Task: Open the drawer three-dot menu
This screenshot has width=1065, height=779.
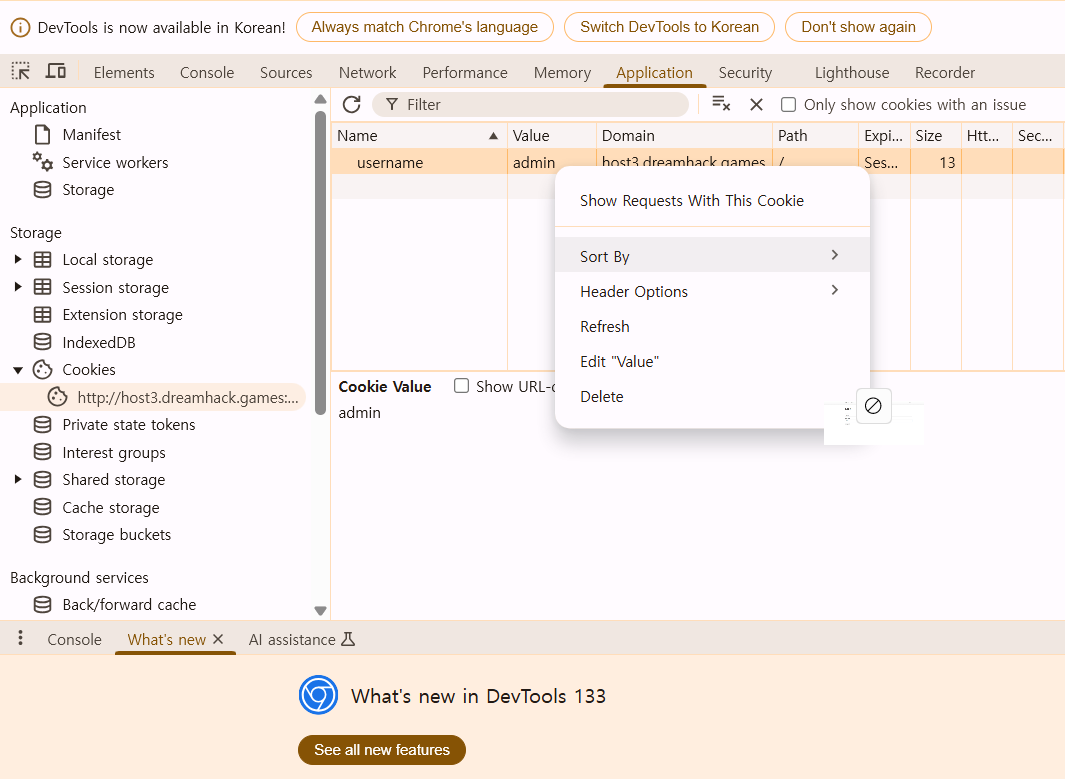Action: pos(20,638)
